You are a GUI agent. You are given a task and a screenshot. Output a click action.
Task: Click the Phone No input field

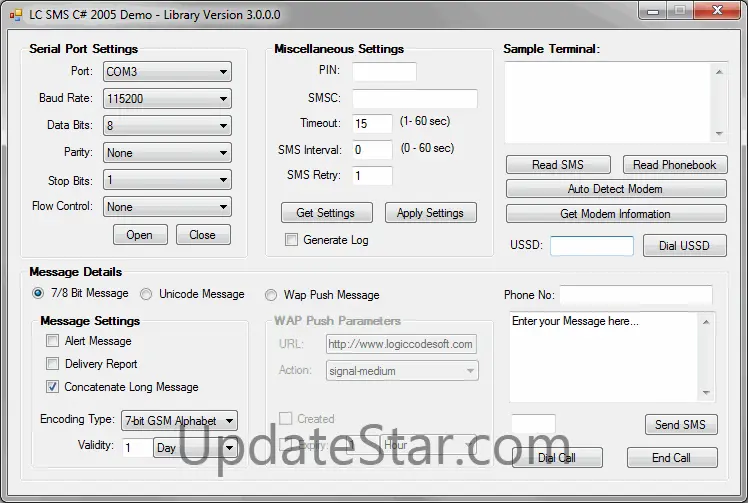636,294
